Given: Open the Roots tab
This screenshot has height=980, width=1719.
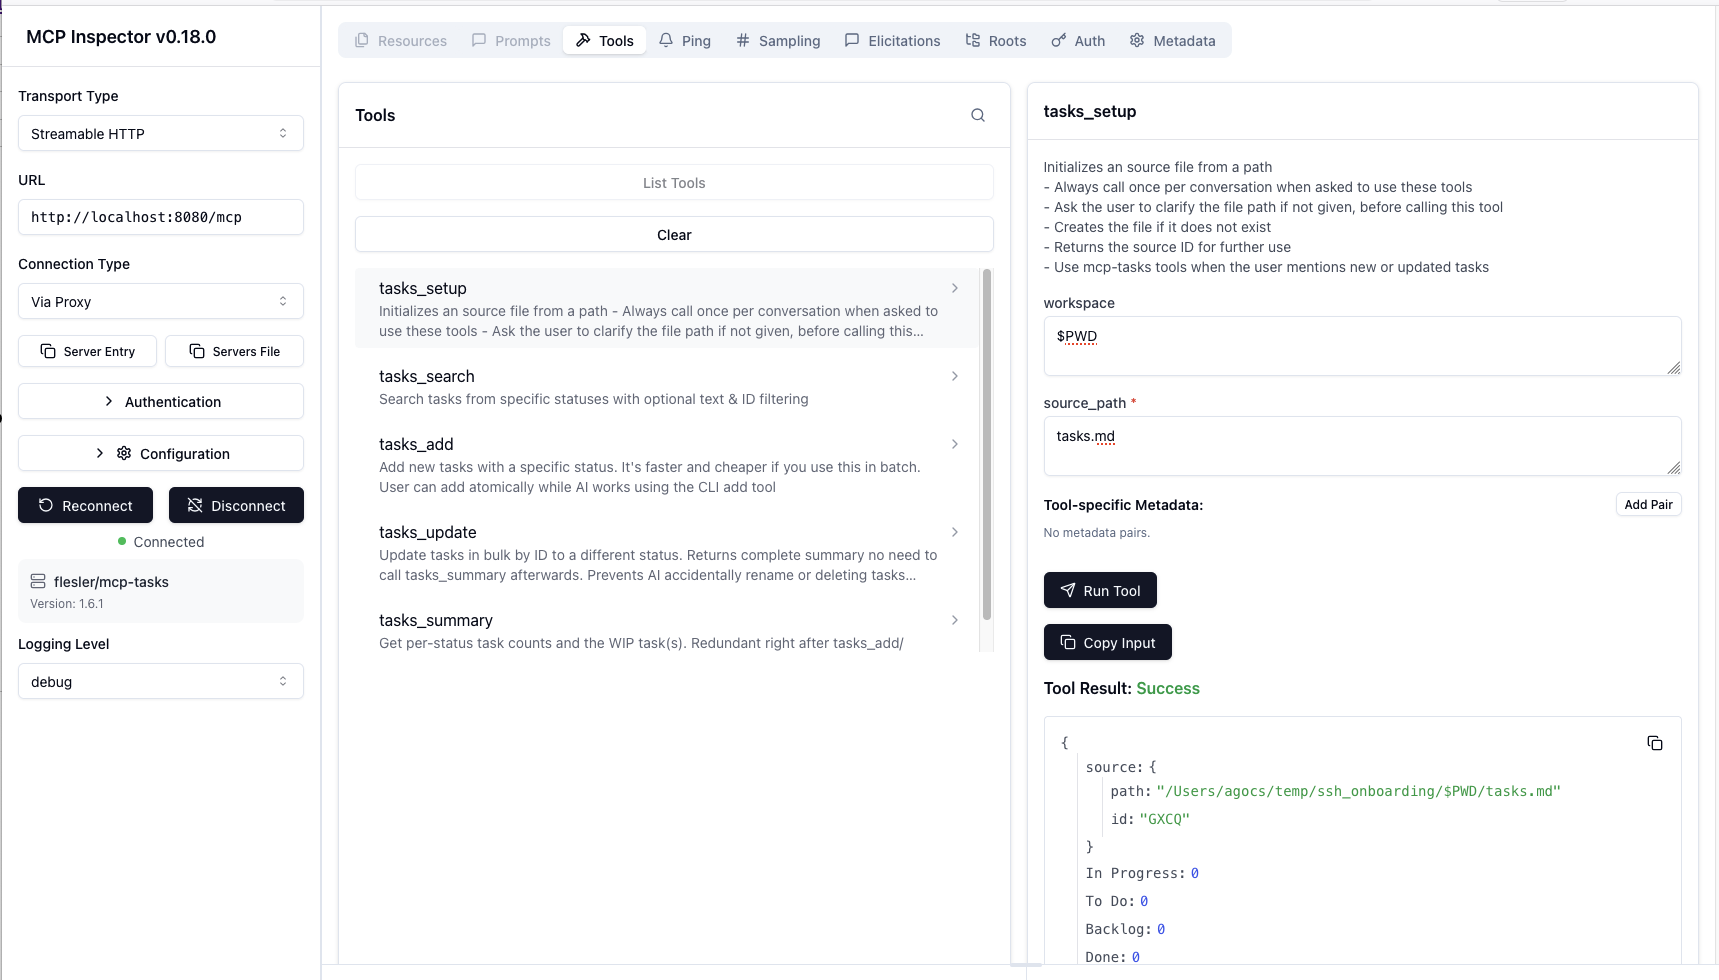Looking at the screenshot, I should pyautogui.click(x=996, y=40).
